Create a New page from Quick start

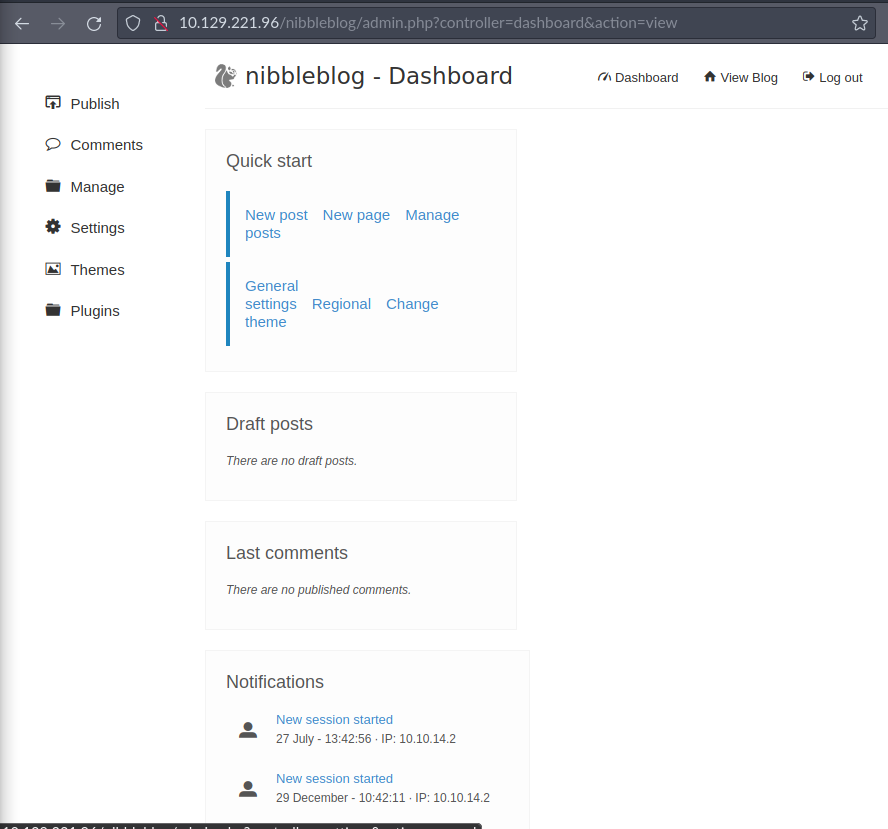(356, 215)
